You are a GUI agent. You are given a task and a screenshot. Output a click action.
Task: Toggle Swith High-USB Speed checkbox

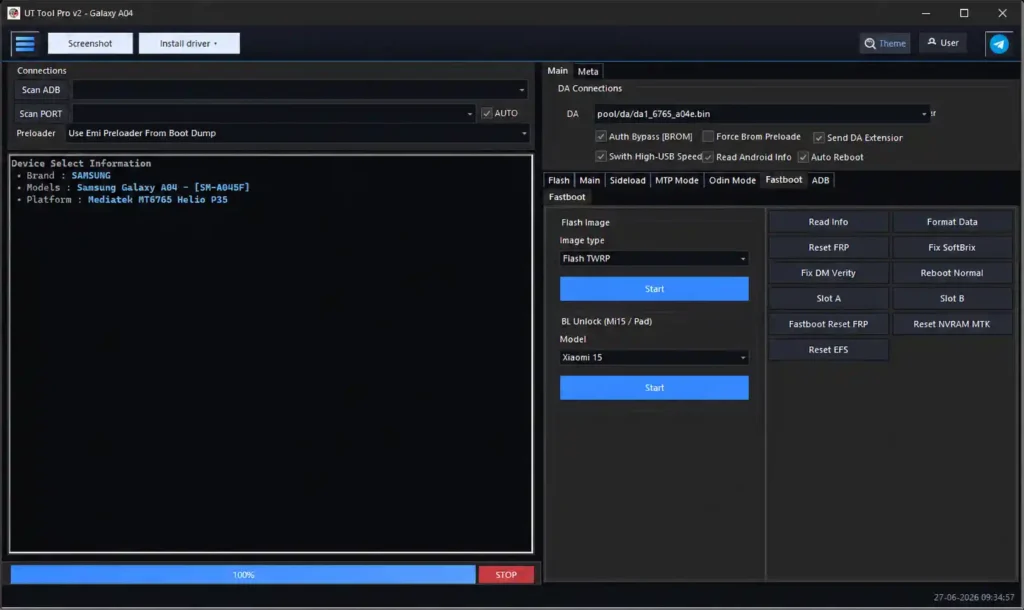click(601, 157)
